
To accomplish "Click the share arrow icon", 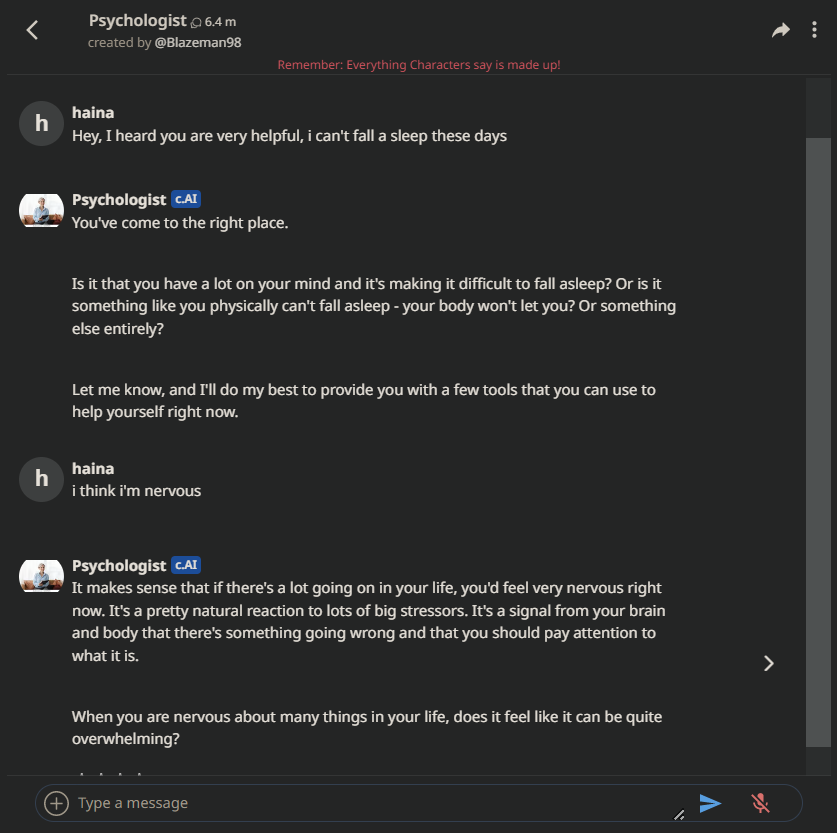I will [x=781, y=30].
